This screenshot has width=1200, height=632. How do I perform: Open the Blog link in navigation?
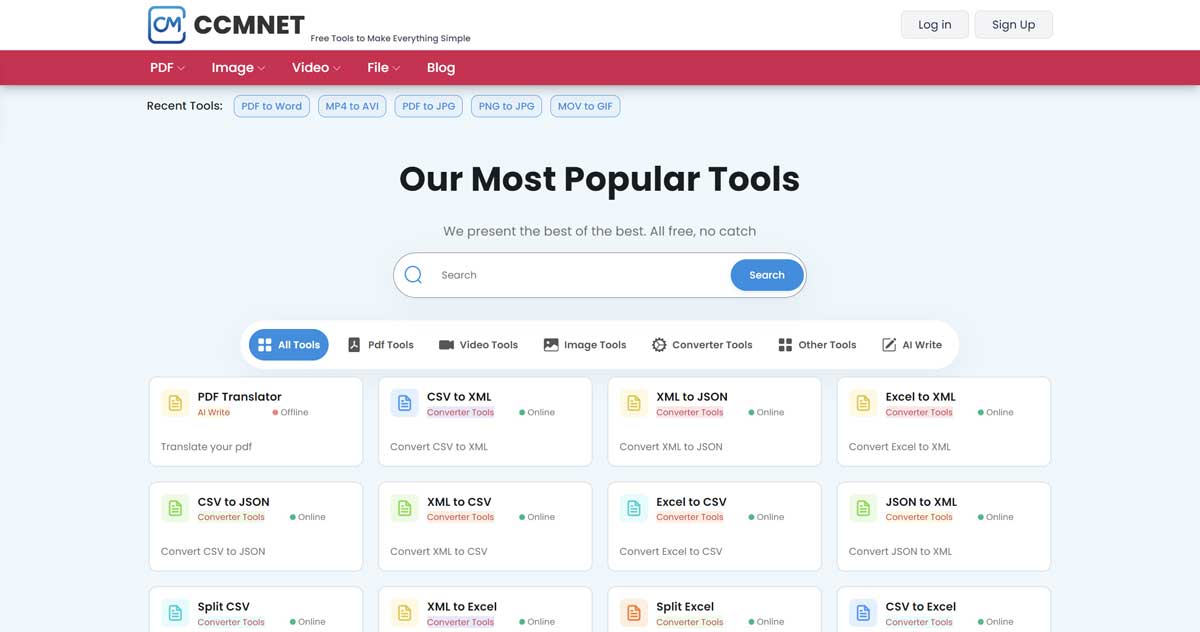[x=441, y=68]
